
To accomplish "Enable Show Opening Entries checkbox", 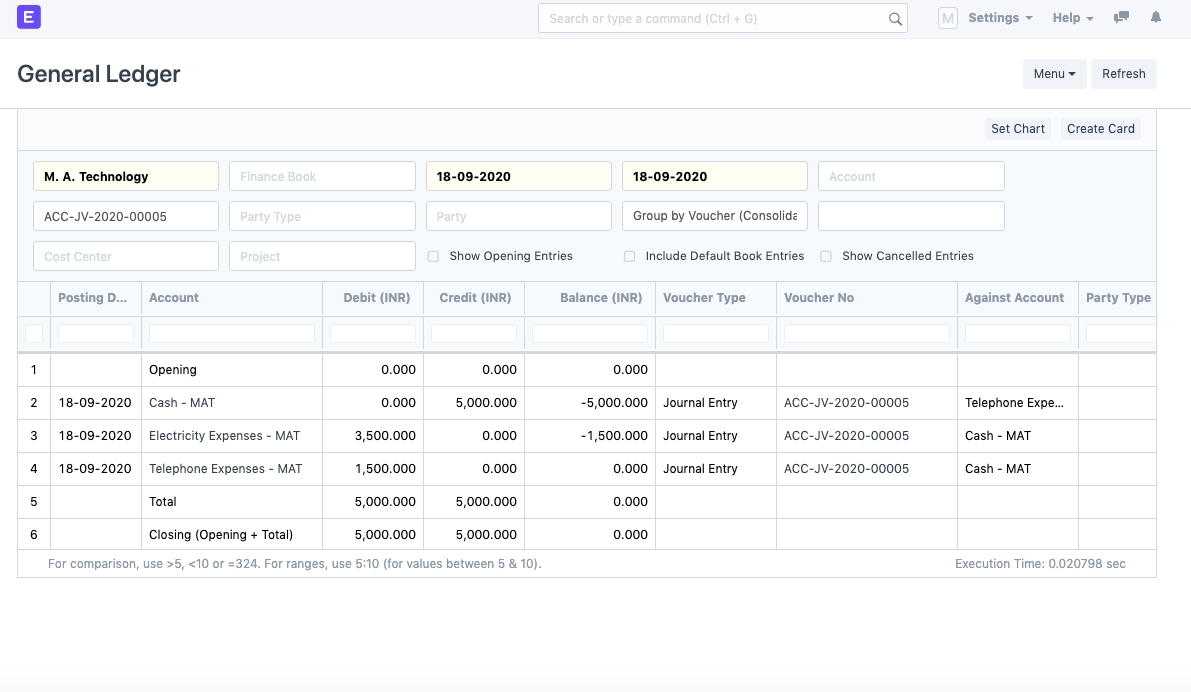I will click(x=433, y=256).
